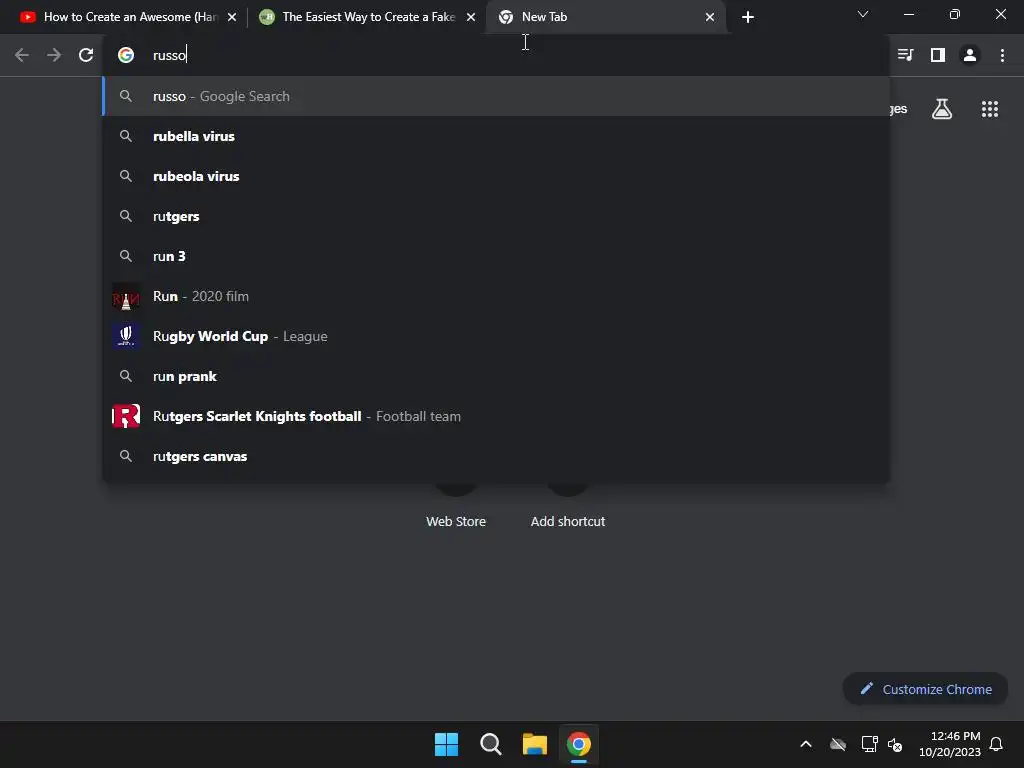
Task: Click the Rutgers 'R' logo thumbnail
Action: coord(126,416)
